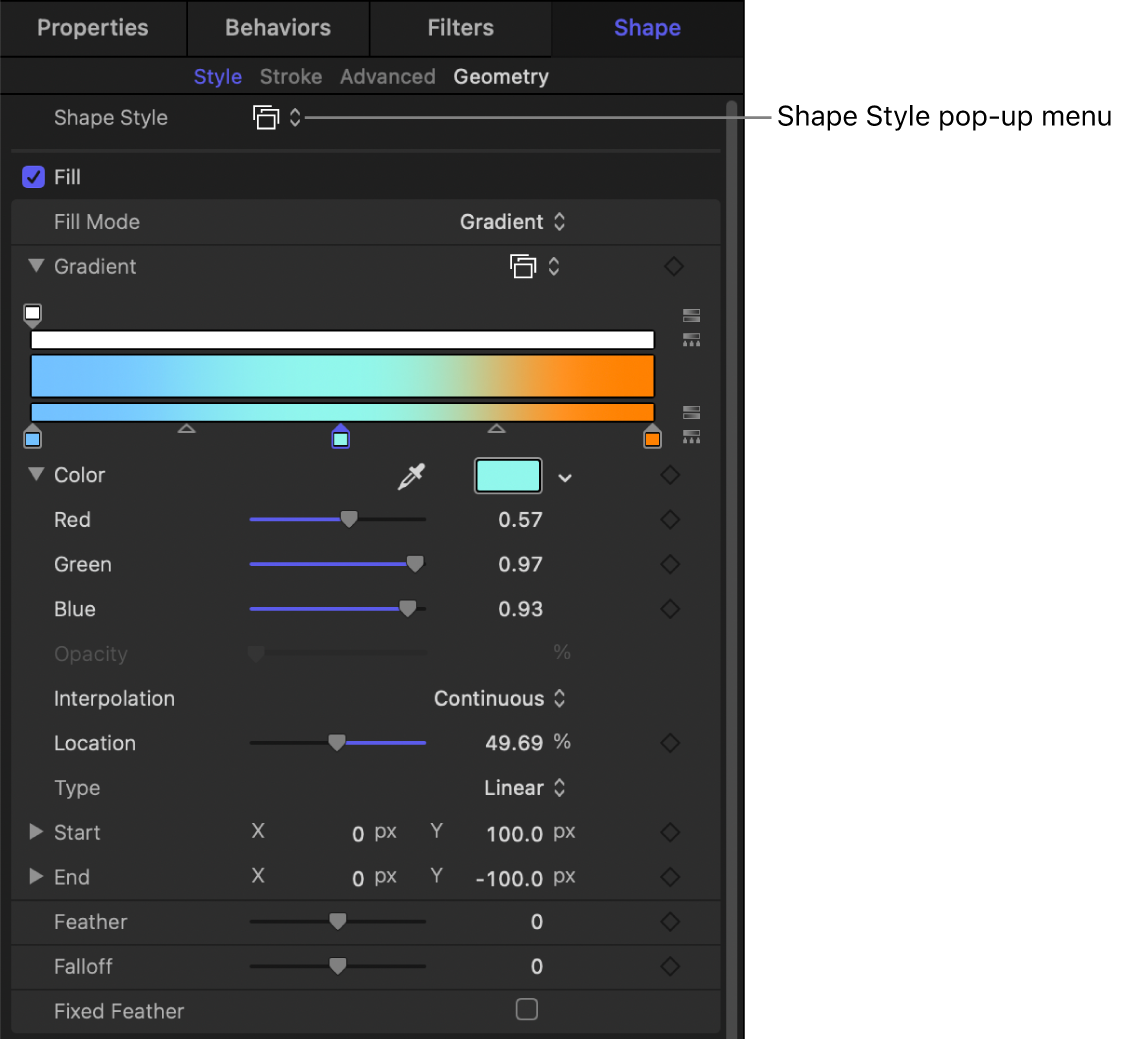
Task: Switch to the Filters pane
Action: click(460, 27)
